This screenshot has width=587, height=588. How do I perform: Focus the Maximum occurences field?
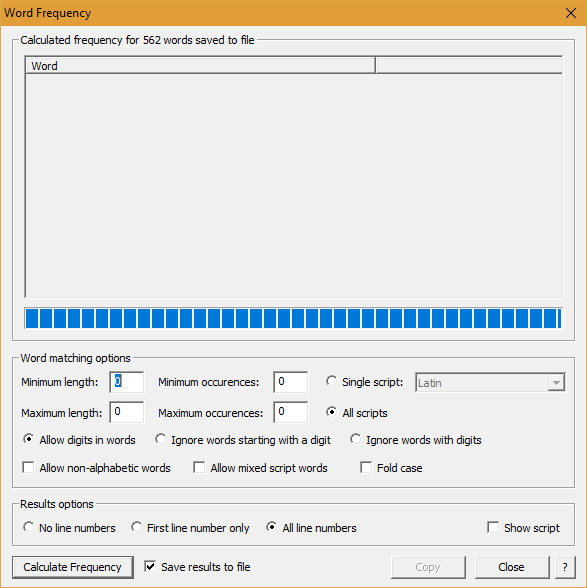[291, 412]
